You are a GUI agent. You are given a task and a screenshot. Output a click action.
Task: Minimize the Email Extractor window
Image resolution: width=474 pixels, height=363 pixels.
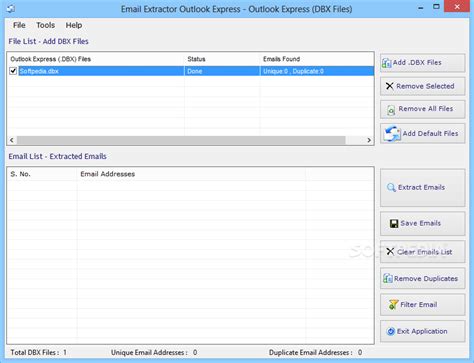[421, 8]
